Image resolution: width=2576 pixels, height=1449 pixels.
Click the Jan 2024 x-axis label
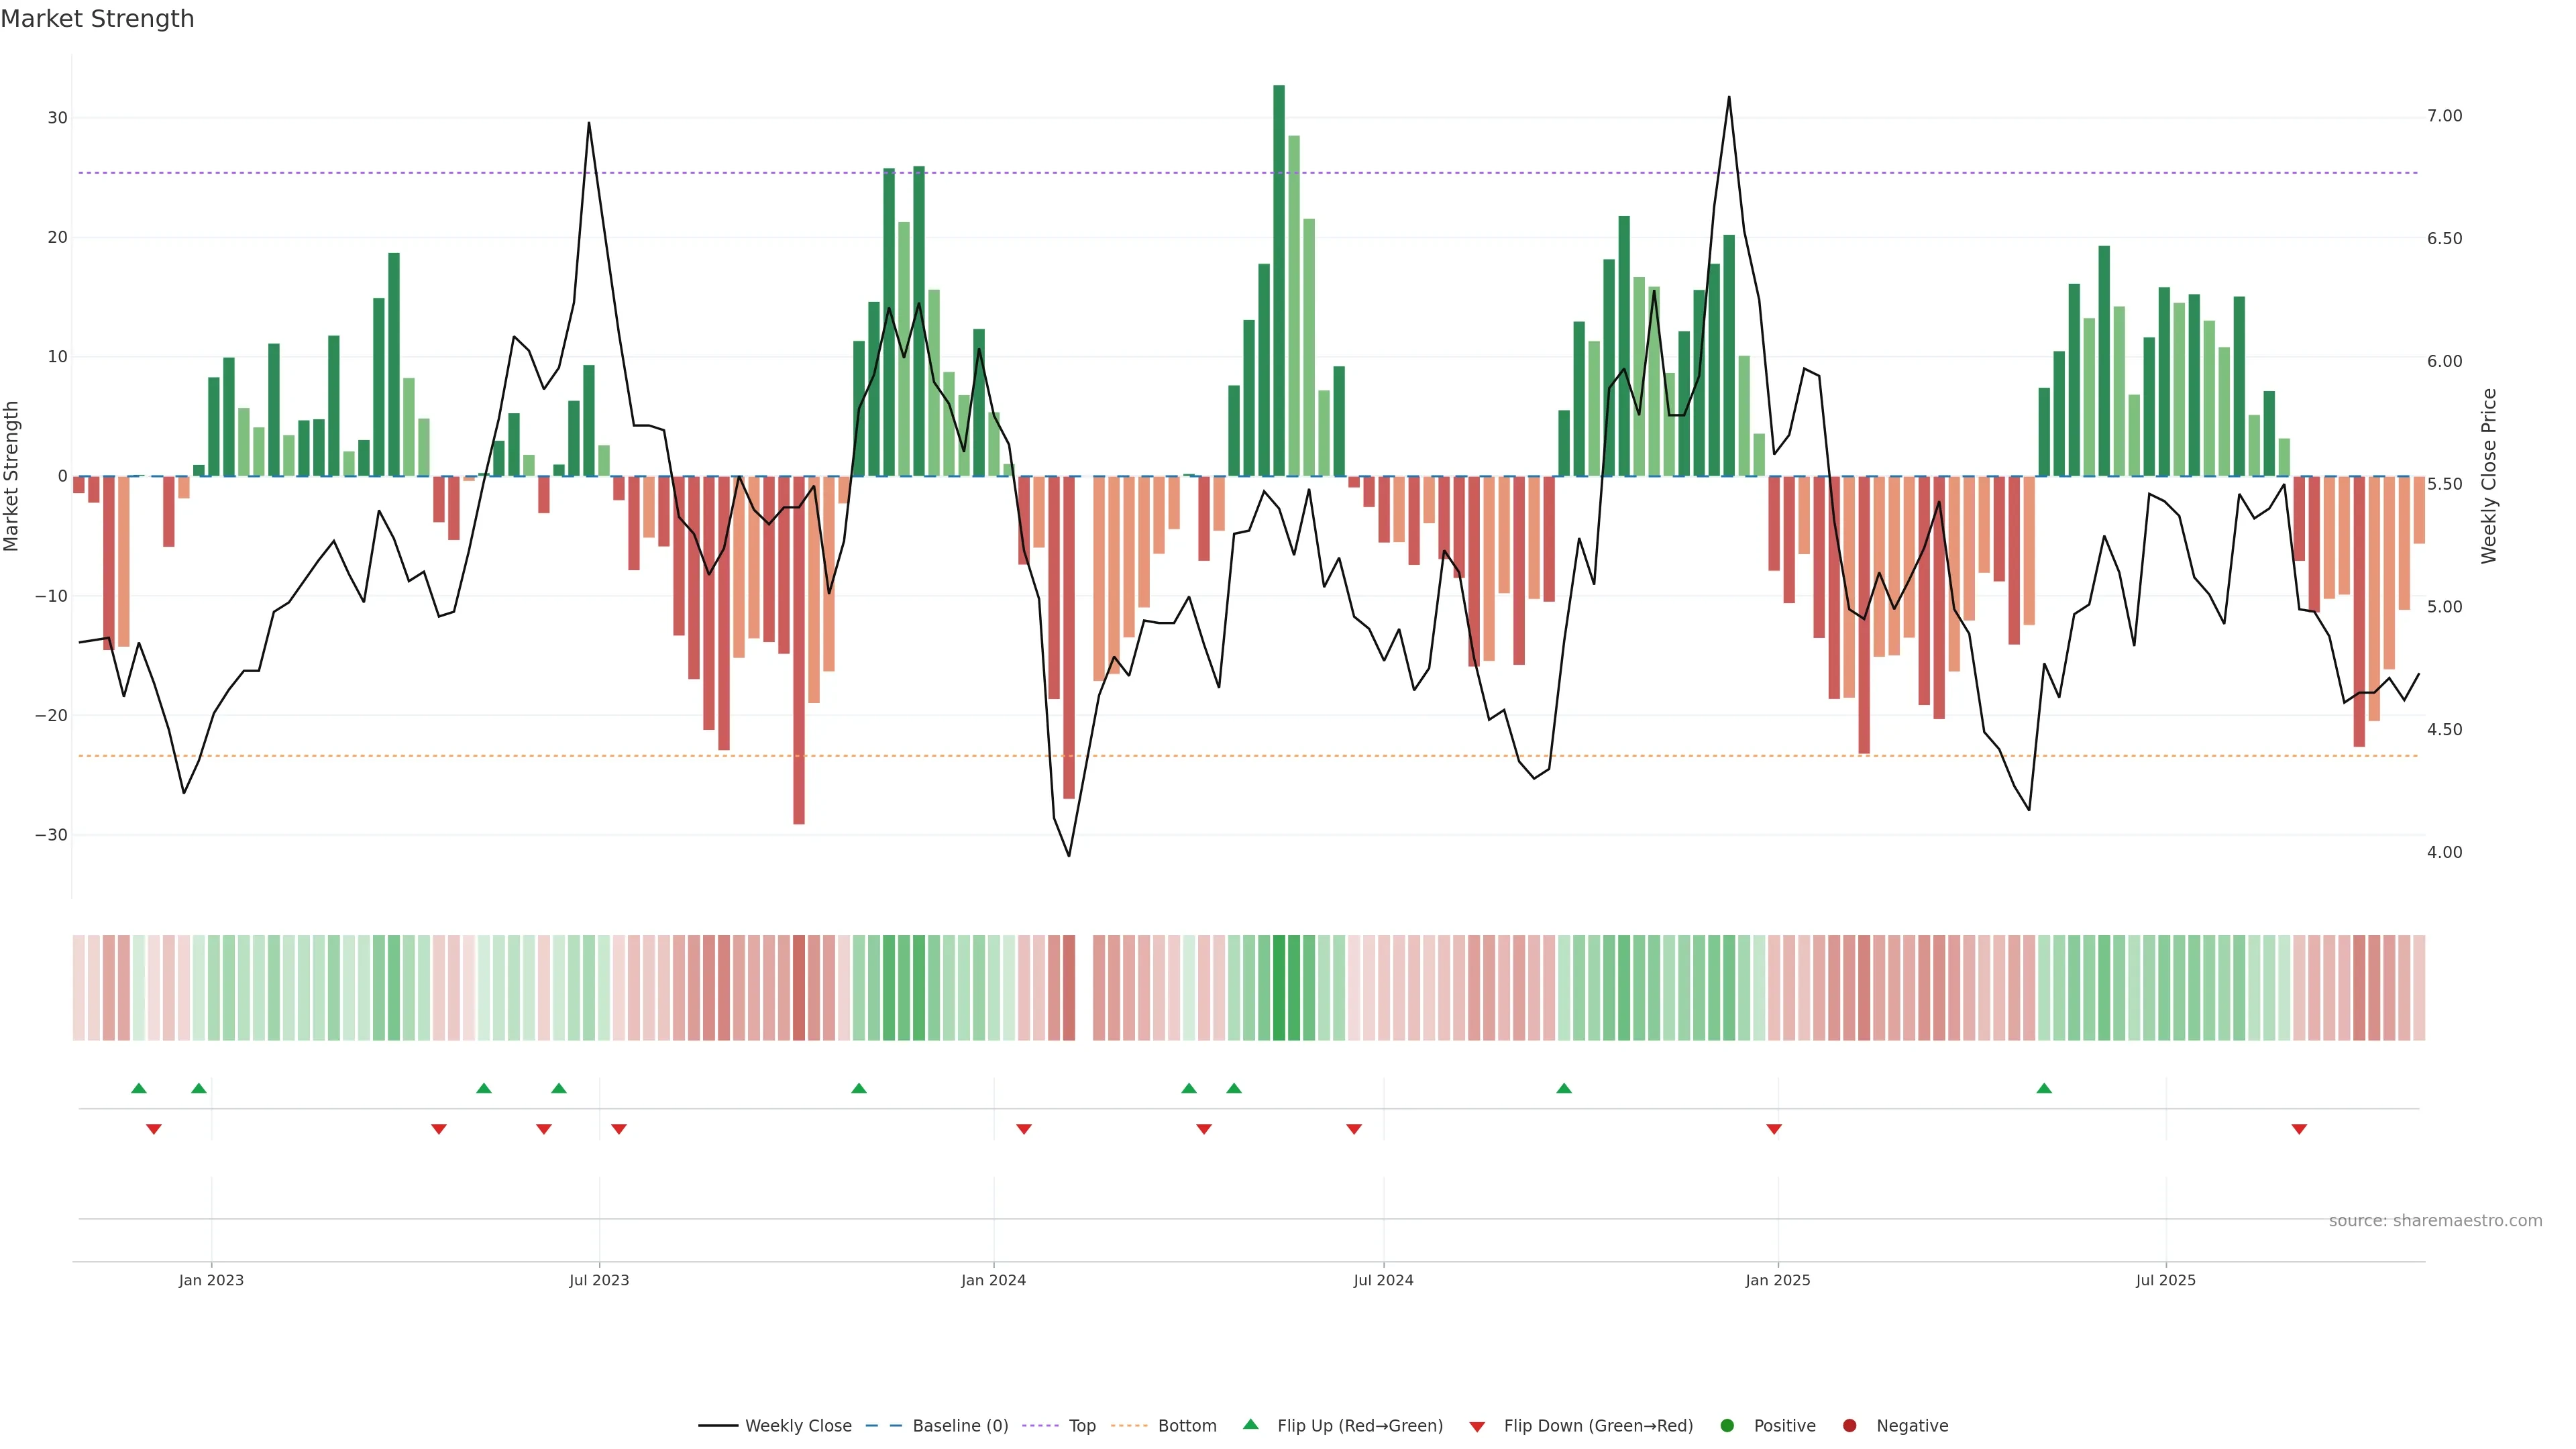point(993,1280)
